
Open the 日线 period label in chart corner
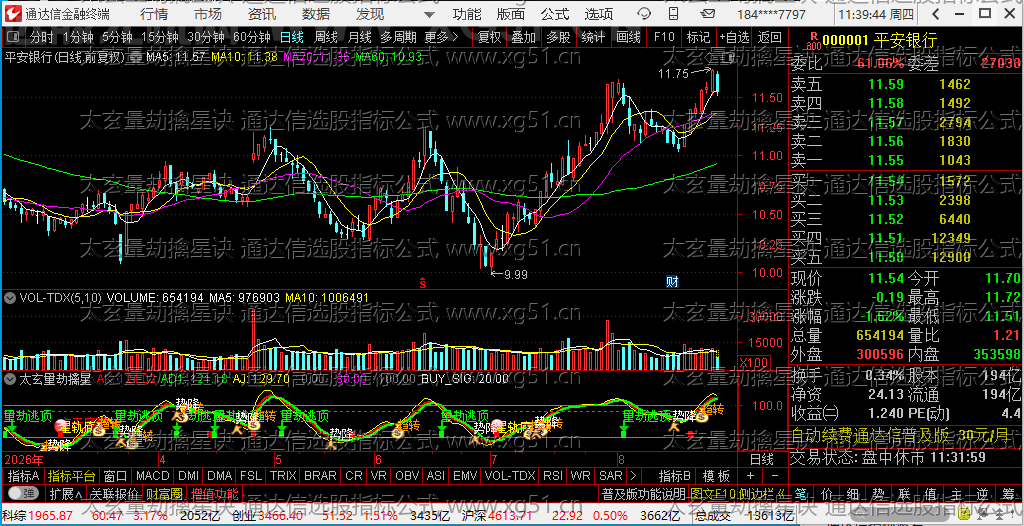(761, 459)
